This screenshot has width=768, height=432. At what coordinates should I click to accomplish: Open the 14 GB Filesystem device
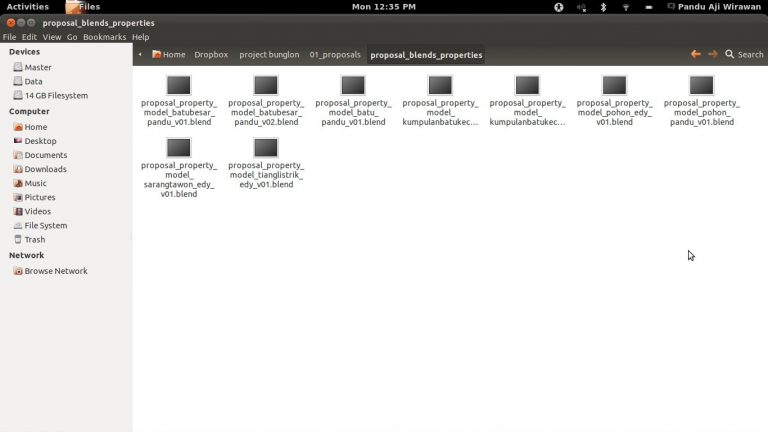pyautogui.click(x=56, y=96)
